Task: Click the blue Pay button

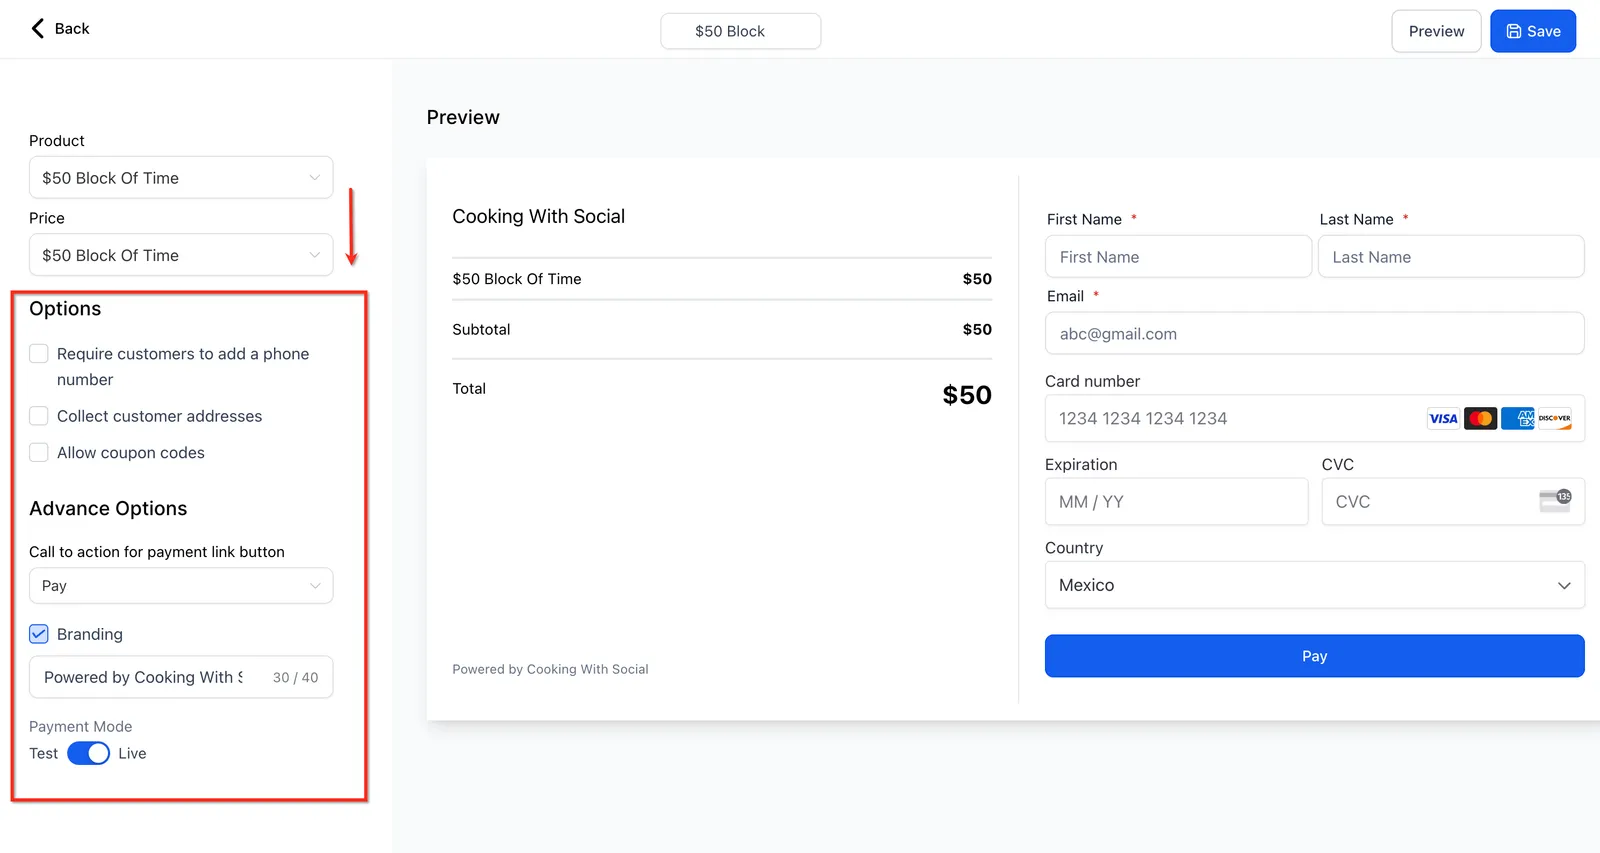Action: 1315,656
